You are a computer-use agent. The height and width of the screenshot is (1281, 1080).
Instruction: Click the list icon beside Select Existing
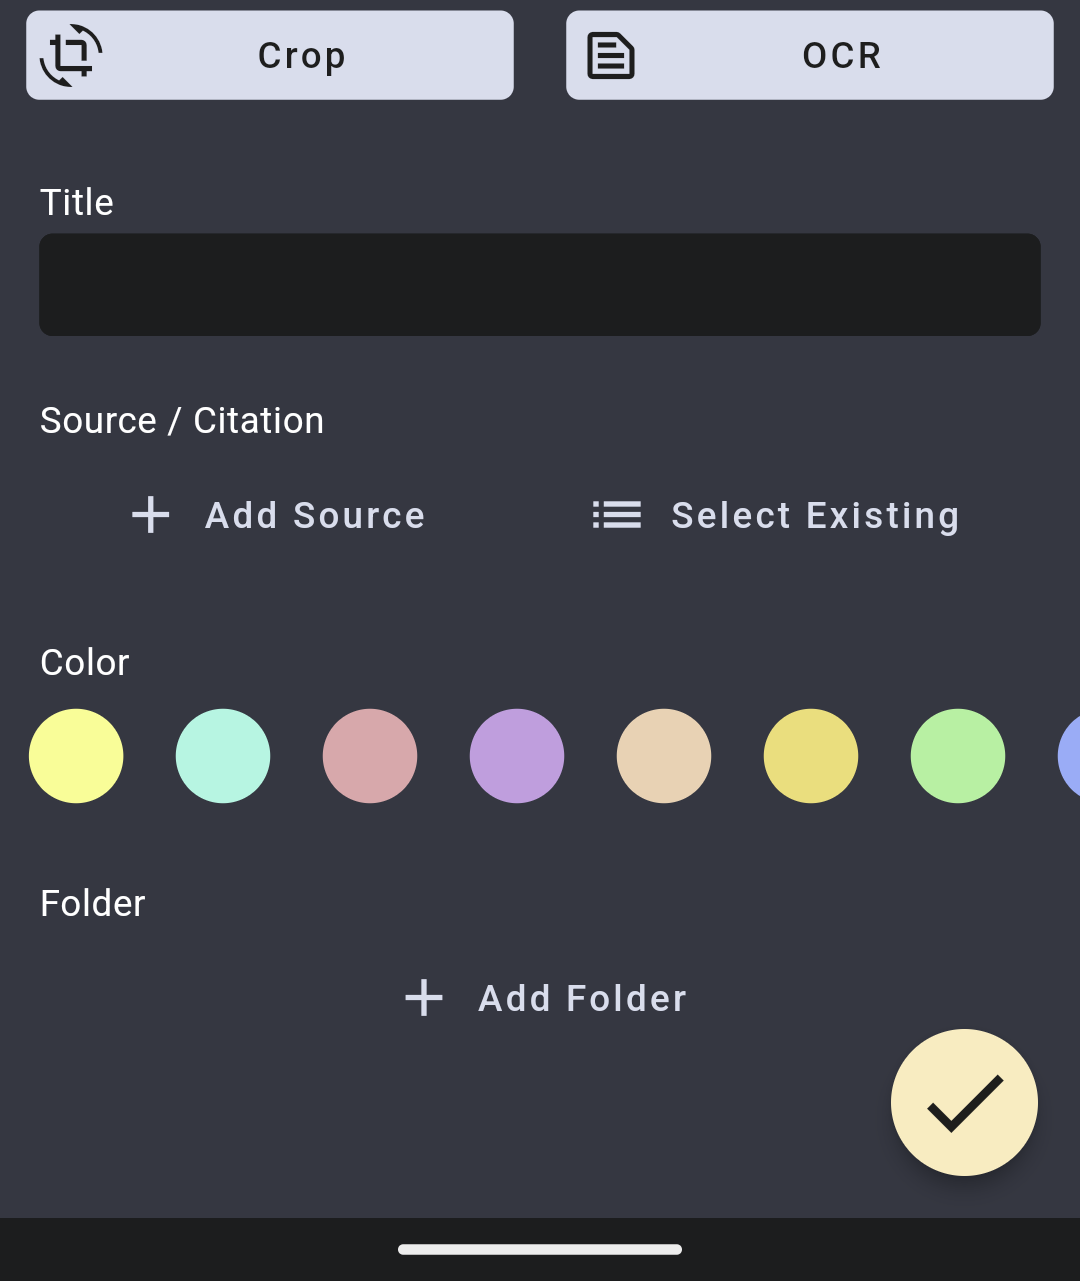pos(617,515)
